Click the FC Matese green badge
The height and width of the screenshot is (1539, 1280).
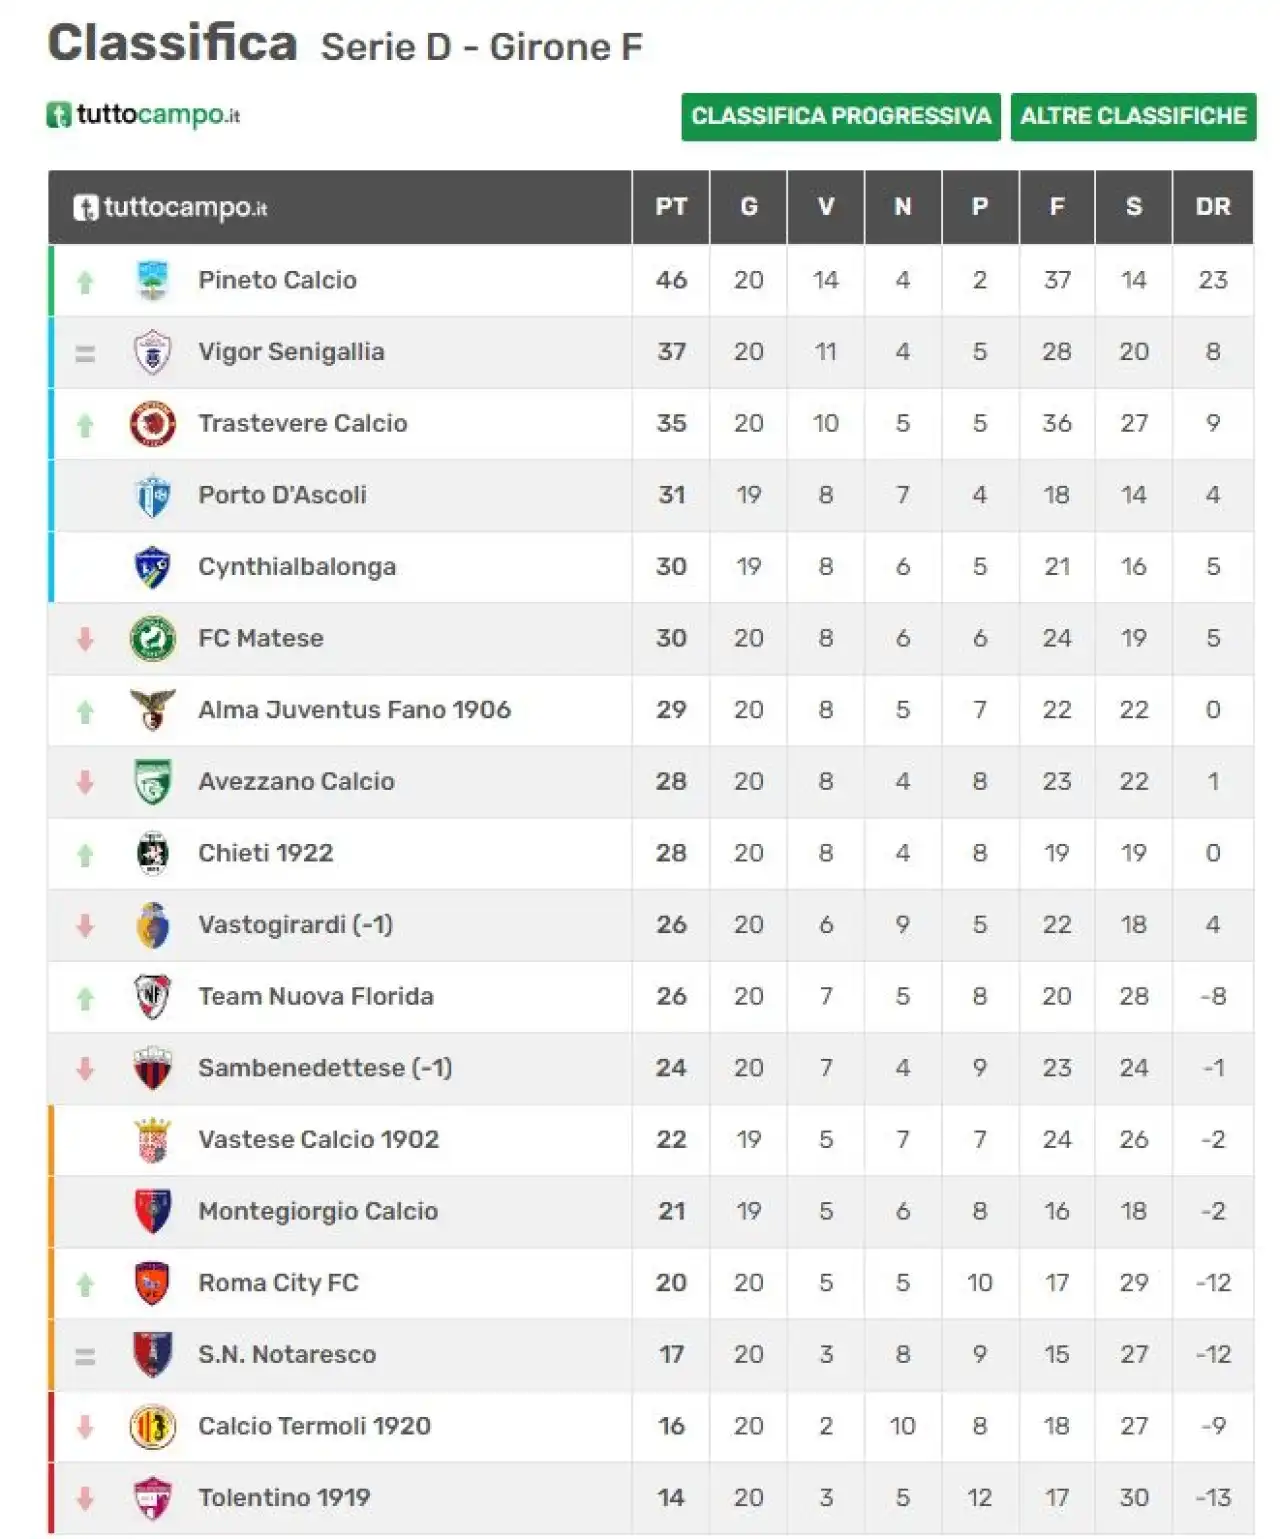tap(152, 638)
